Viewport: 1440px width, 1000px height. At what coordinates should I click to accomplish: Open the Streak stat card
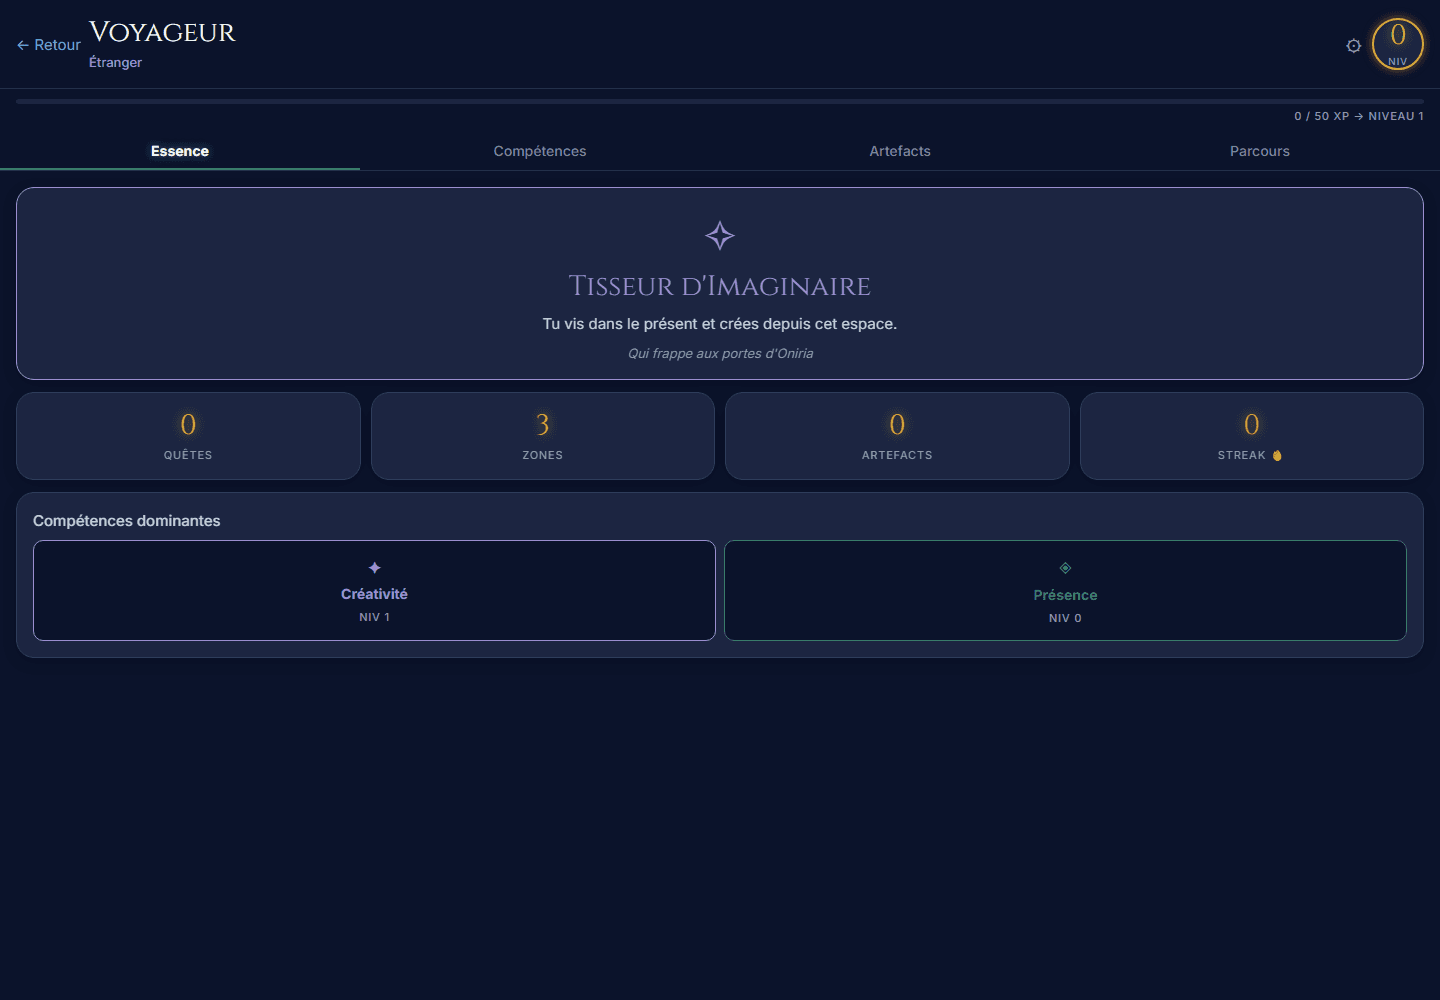[1252, 436]
